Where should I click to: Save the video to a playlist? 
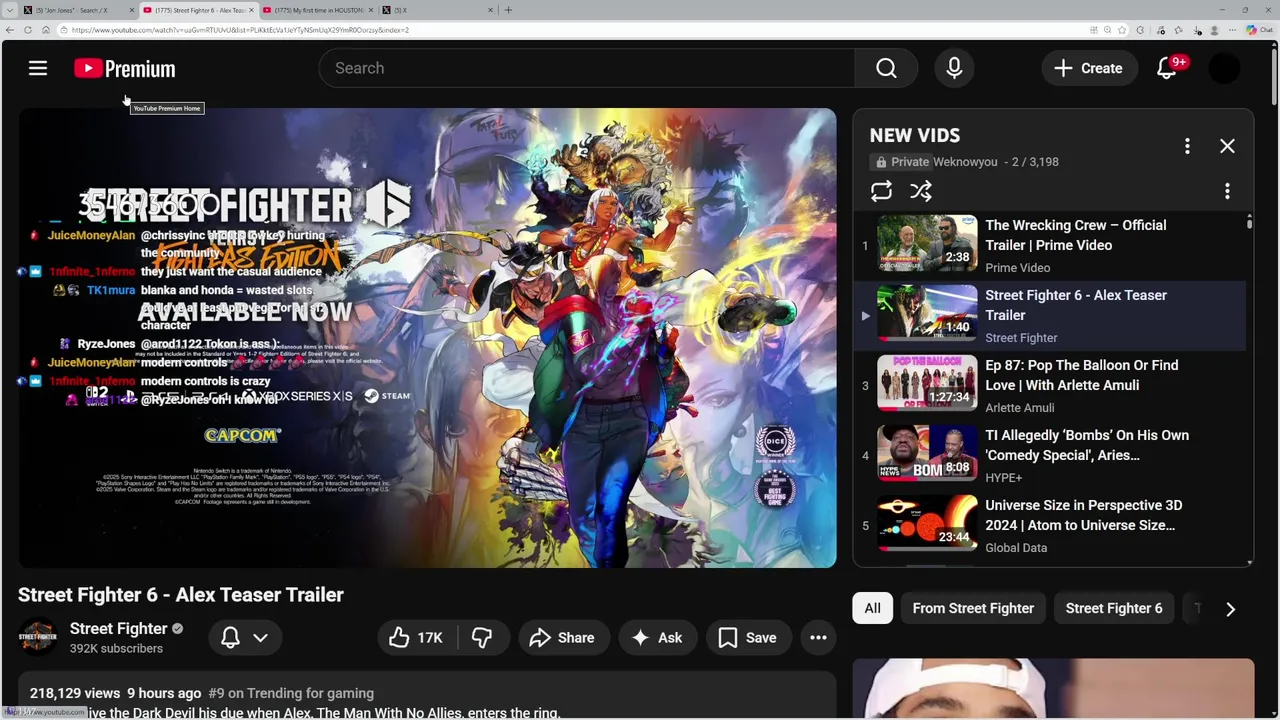click(747, 637)
